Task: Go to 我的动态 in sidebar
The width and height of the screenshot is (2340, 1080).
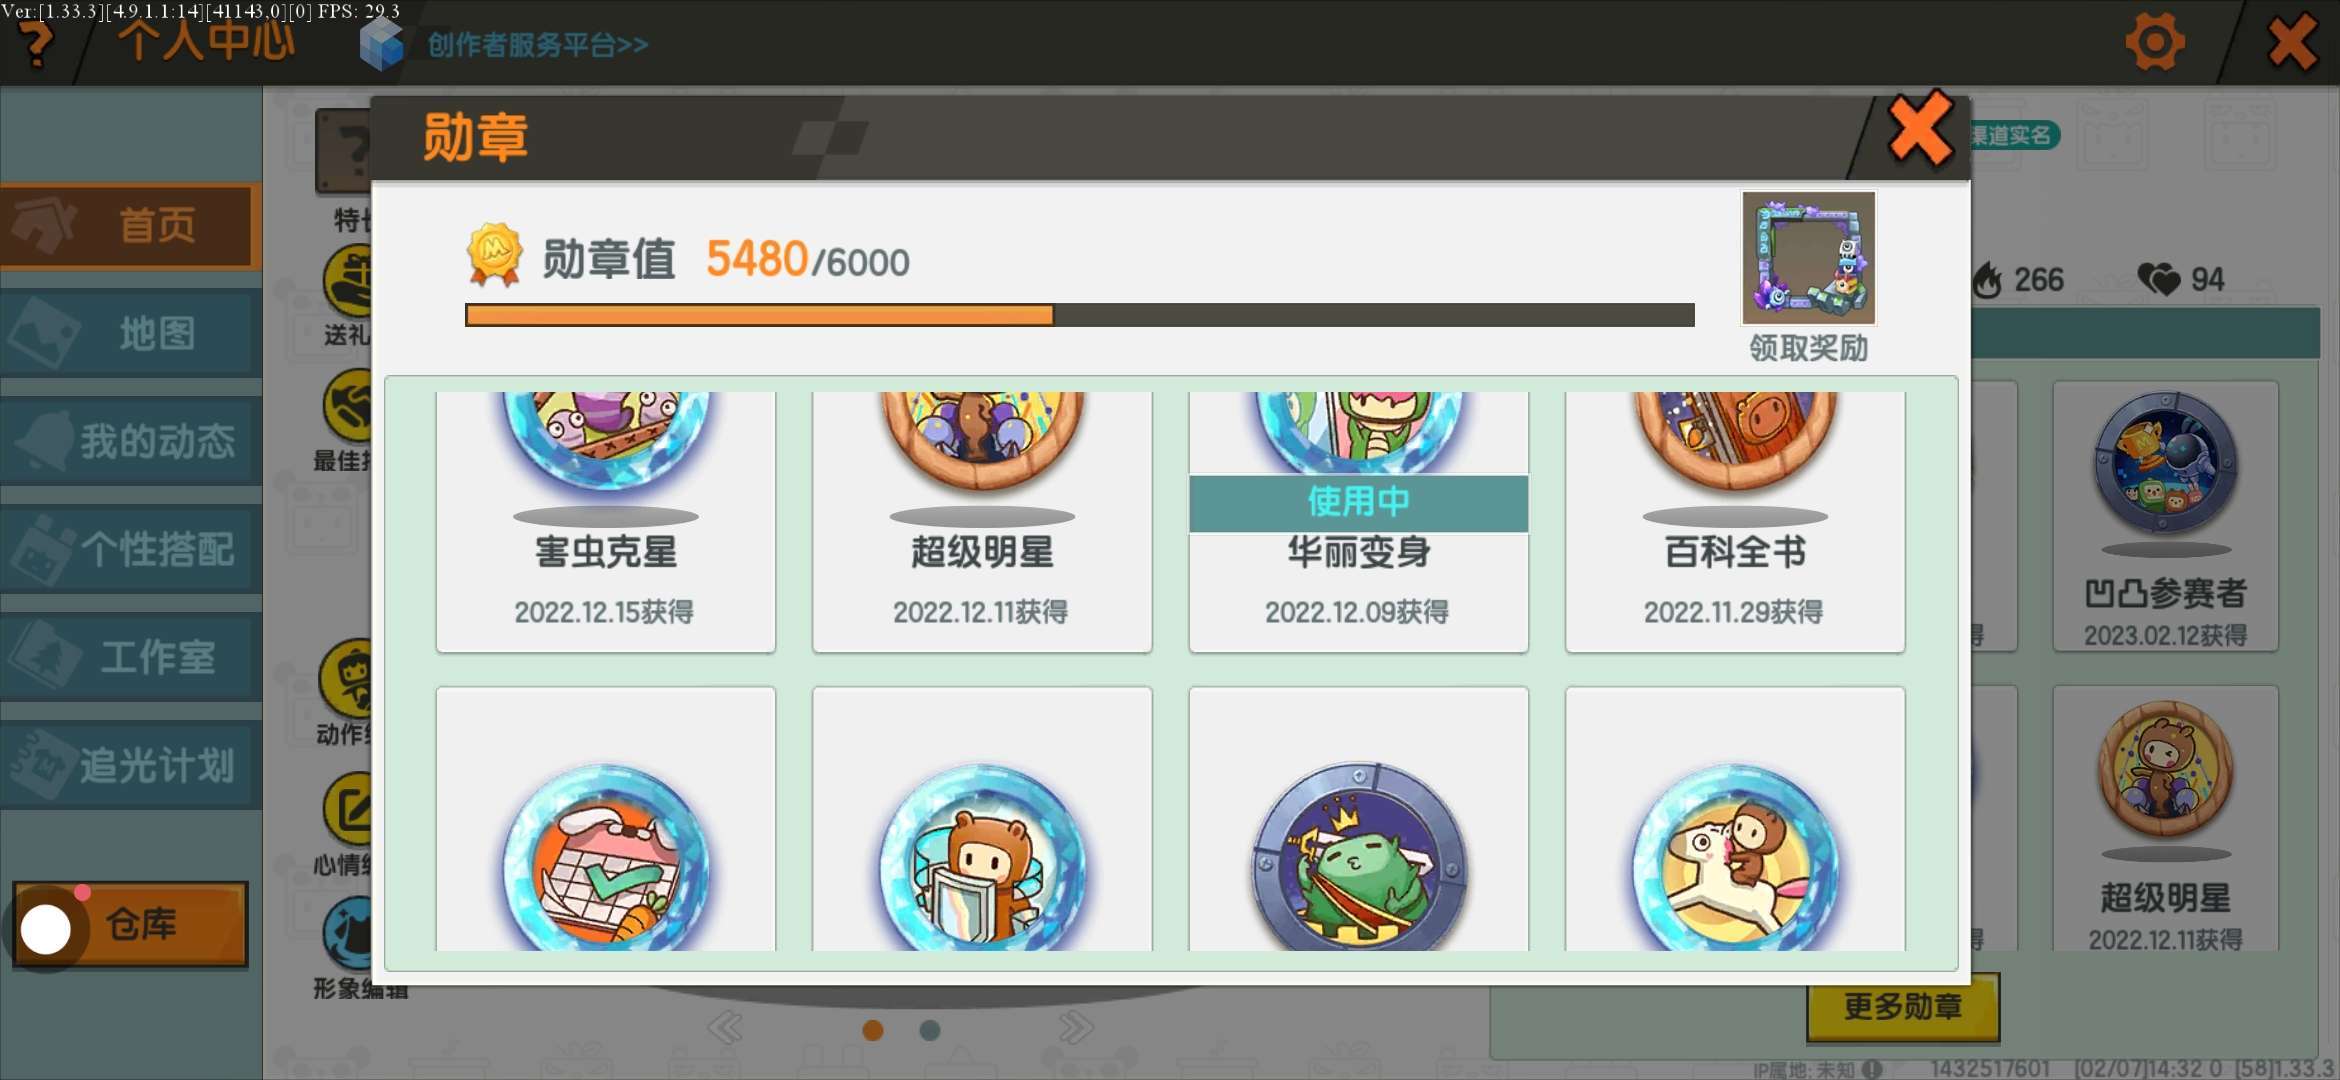Action: point(131,441)
